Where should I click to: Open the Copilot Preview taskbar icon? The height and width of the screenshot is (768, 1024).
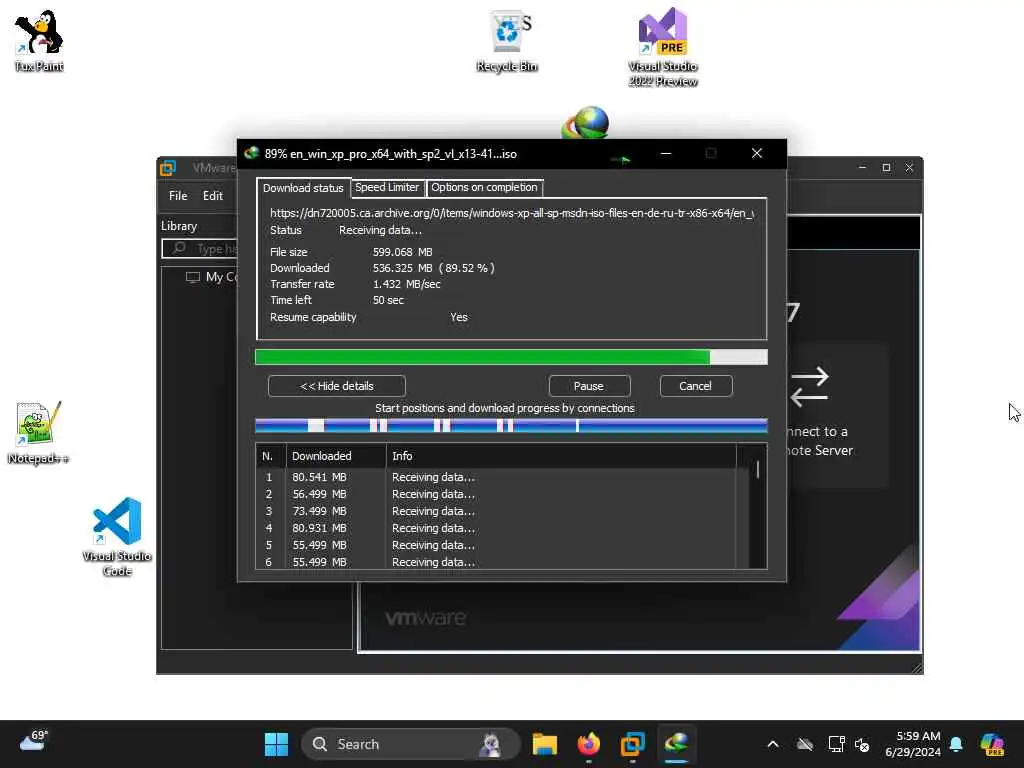coord(991,744)
